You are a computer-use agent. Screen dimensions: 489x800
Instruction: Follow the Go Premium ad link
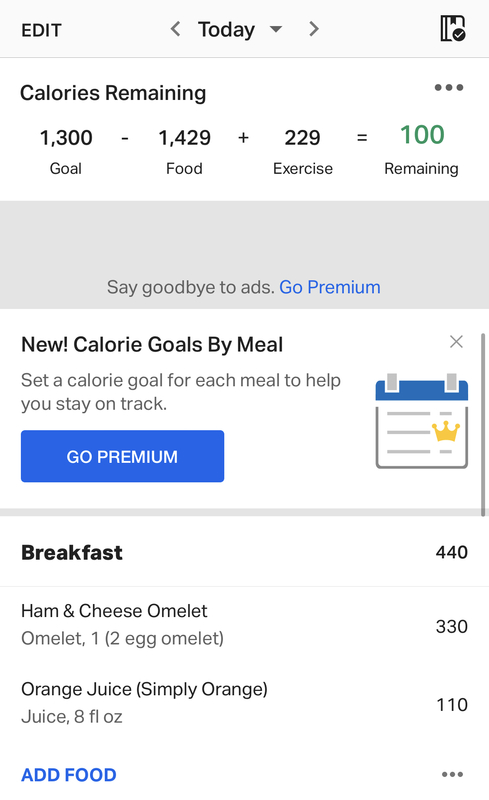click(330, 287)
